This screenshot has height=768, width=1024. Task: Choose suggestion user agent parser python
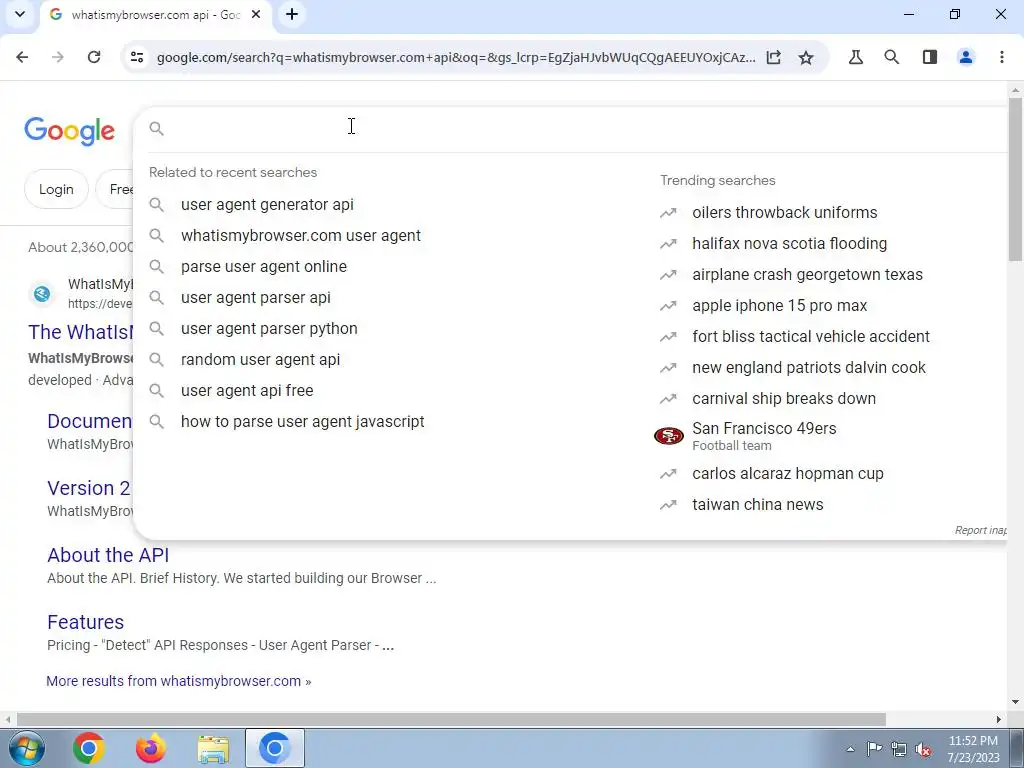point(269,328)
